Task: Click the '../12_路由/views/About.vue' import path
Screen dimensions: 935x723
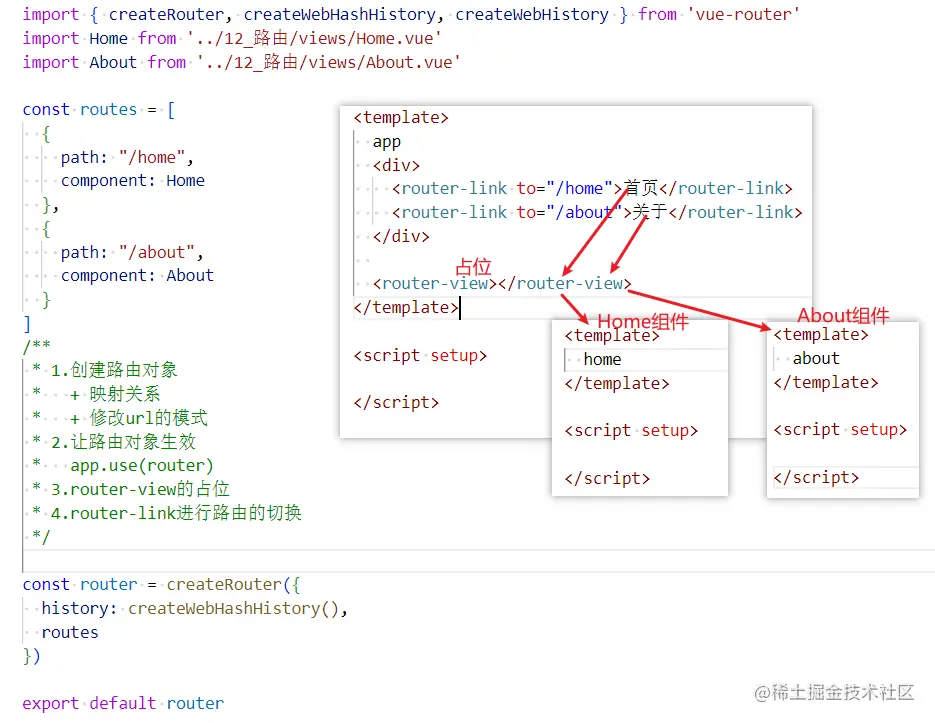Action: (329, 62)
